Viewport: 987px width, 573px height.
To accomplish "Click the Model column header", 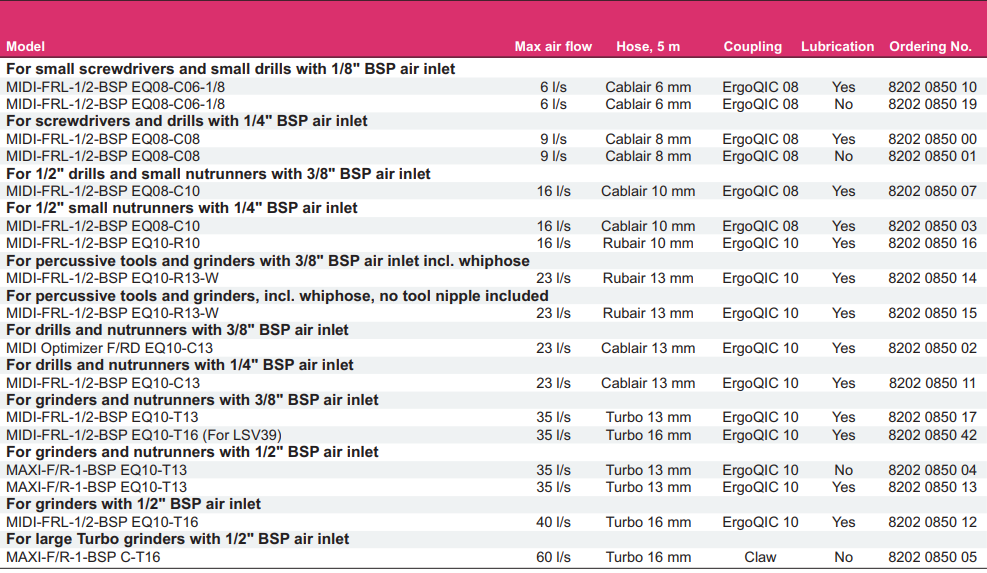I will [25, 47].
